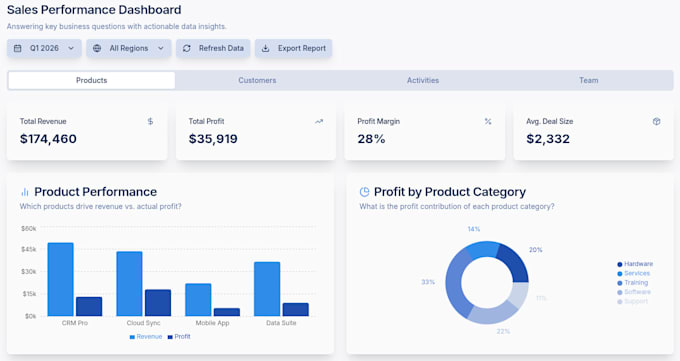This screenshot has height=361, width=680.
Task: Click the Cloud Sync axis label
Action: 144,323
